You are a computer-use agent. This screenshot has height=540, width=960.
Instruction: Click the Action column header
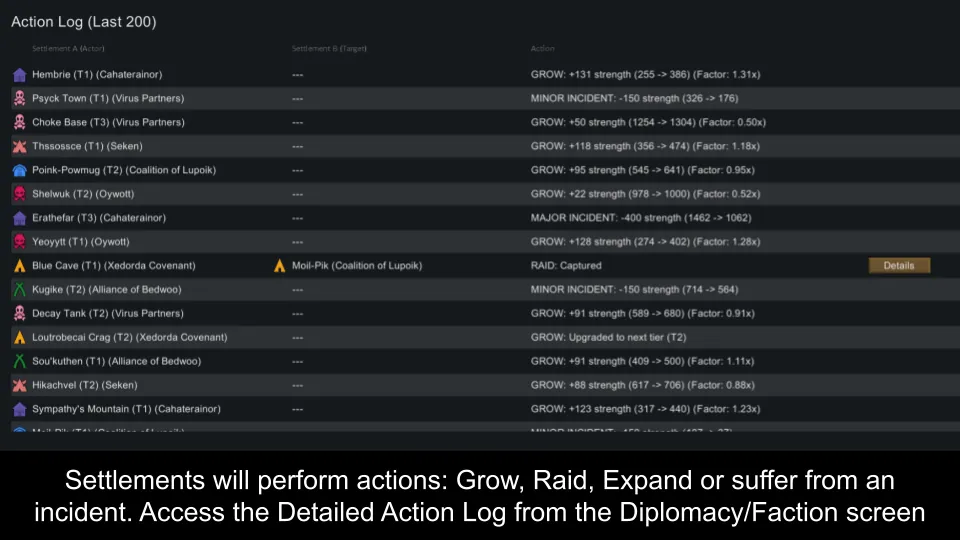(x=543, y=49)
